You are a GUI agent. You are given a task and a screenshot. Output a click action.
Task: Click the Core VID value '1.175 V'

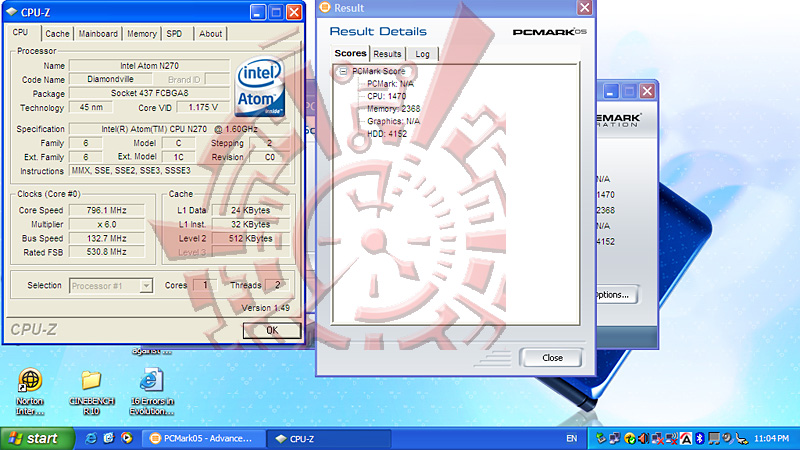pos(203,107)
